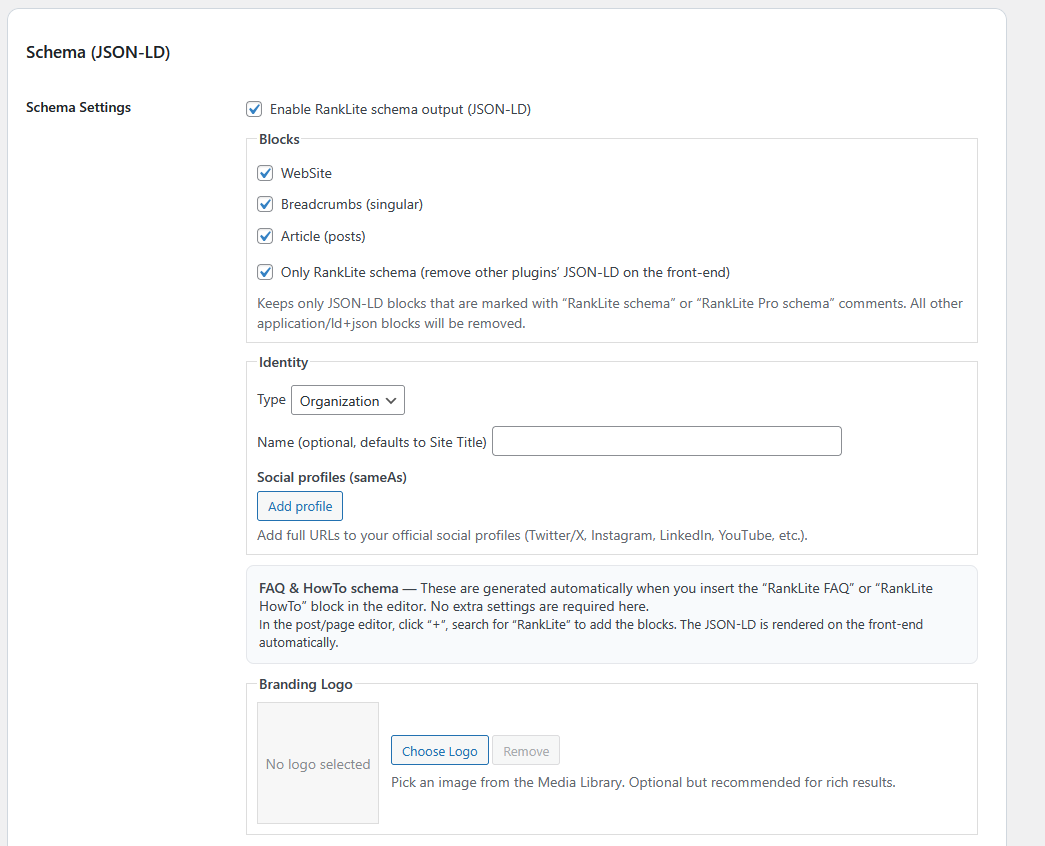Click the 'Blocks' group title
1045x846 pixels.
279,139
